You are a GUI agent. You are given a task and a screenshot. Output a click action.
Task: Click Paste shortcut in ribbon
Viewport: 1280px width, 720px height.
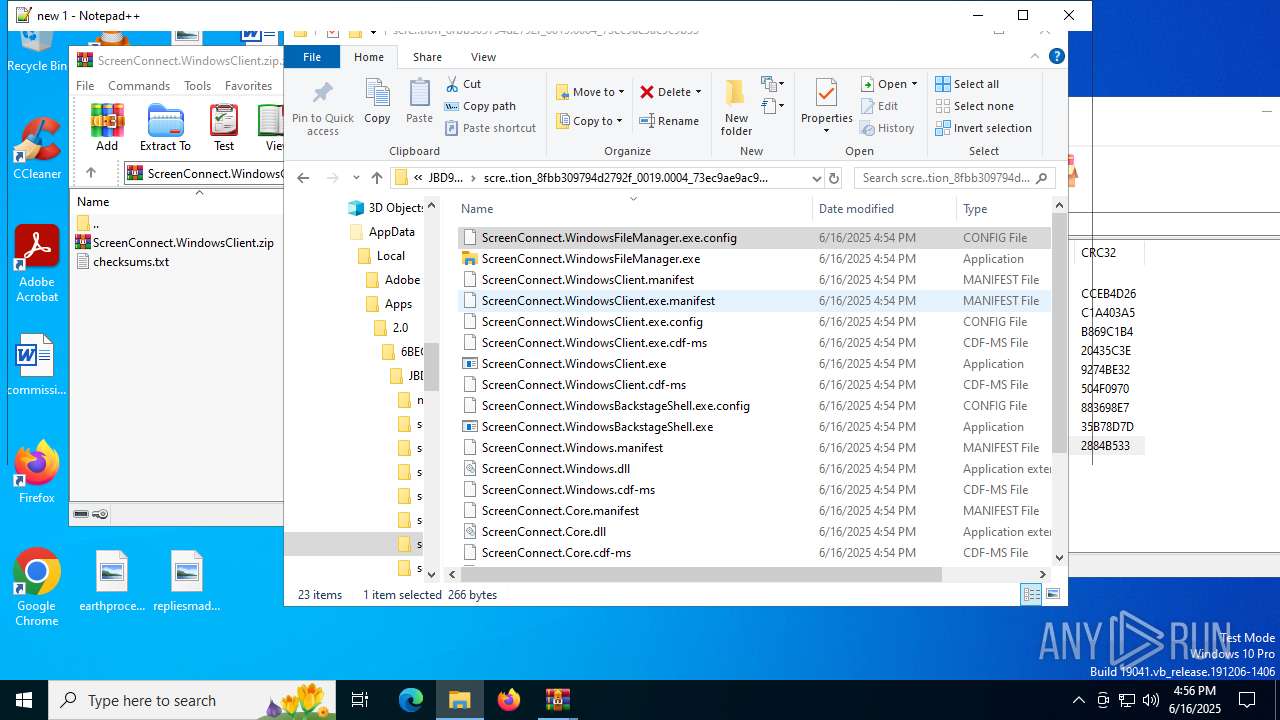(x=490, y=128)
